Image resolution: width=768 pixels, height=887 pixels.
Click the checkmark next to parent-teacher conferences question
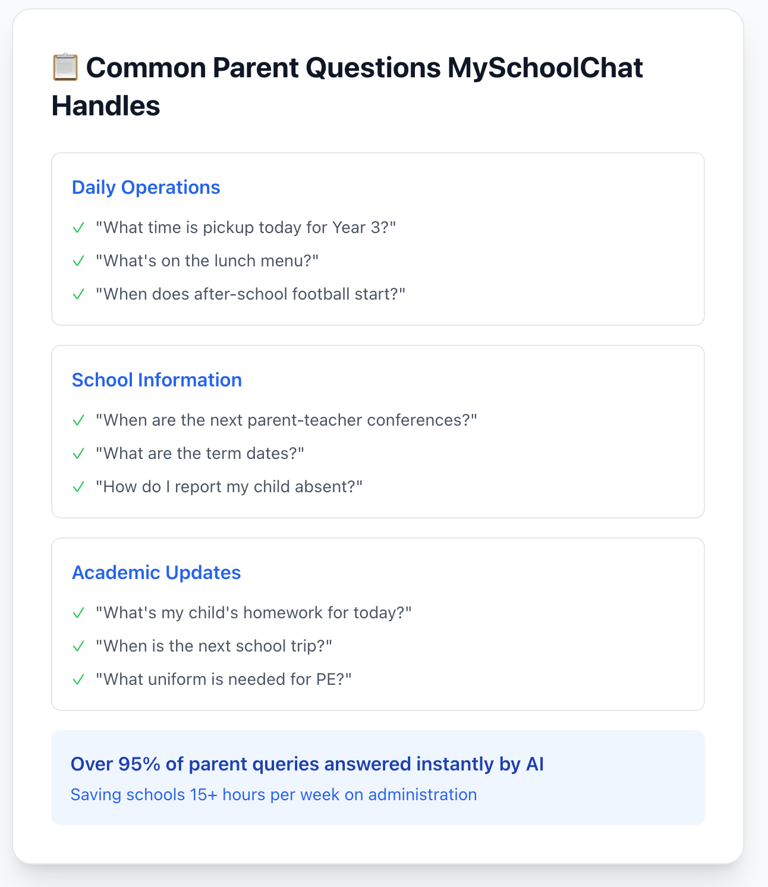pos(79,420)
